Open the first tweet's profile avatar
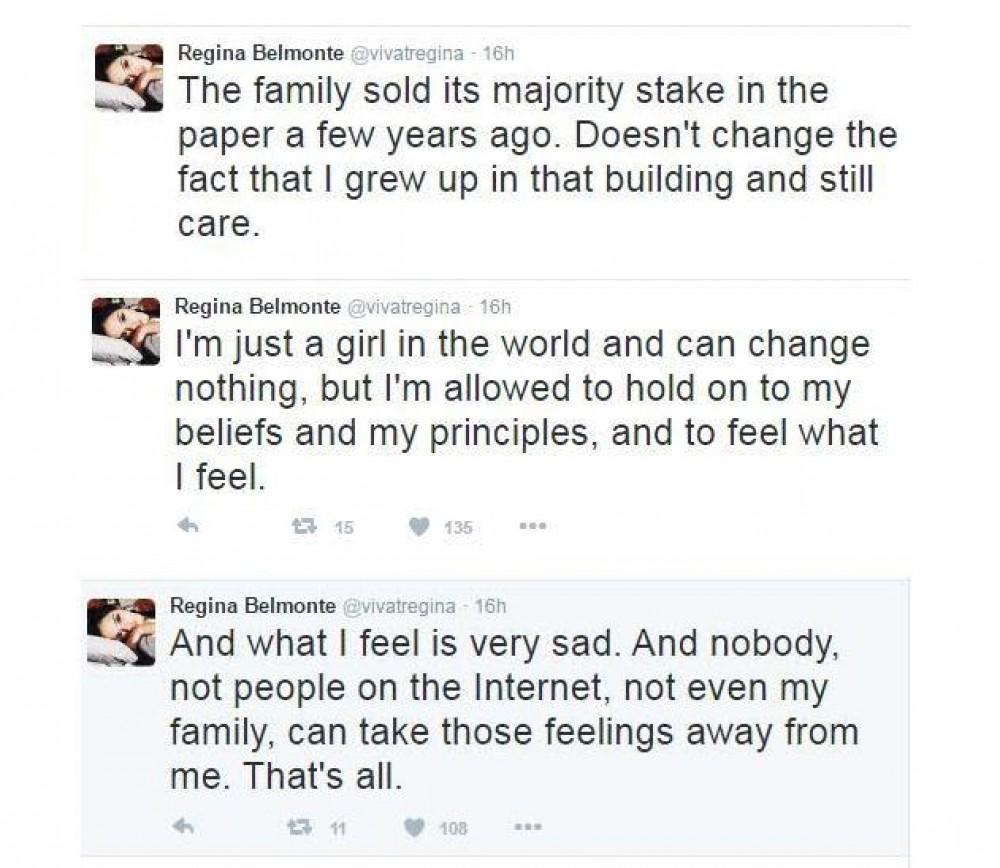Viewport: 1000px width, 868px height. (x=129, y=77)
